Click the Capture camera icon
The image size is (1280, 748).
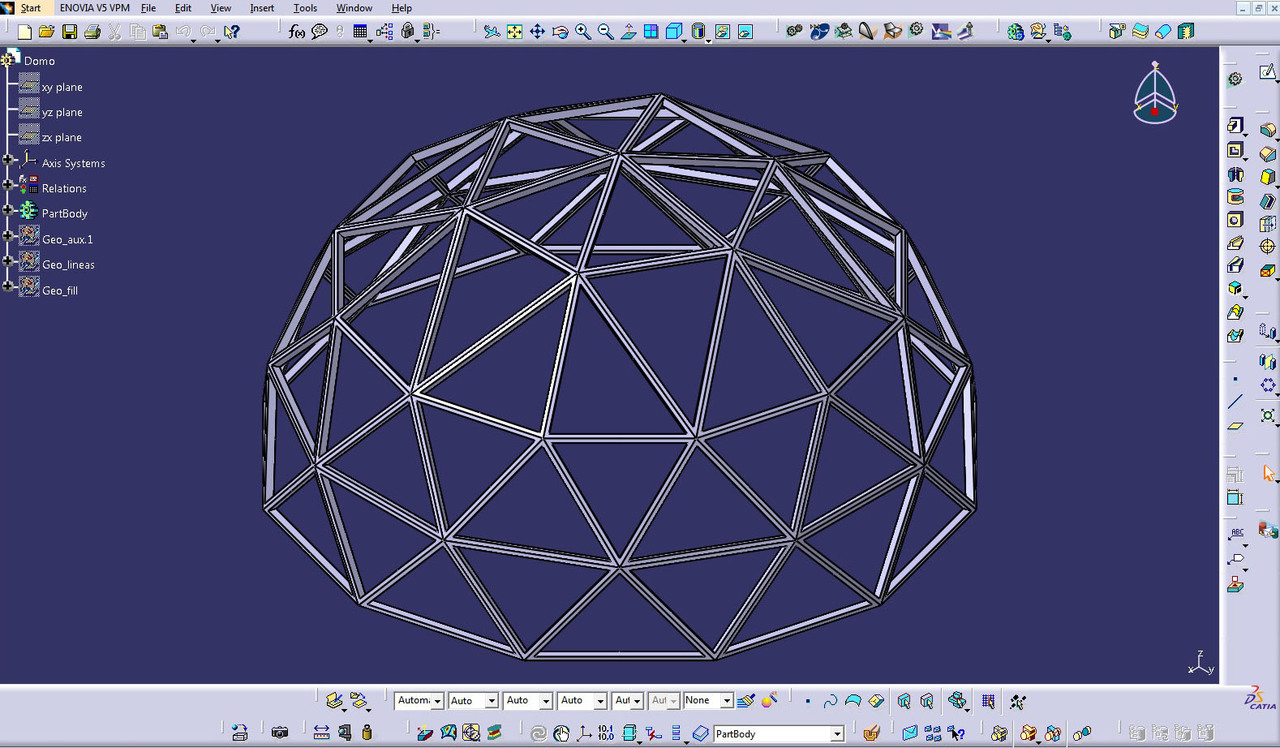(280, 733)
